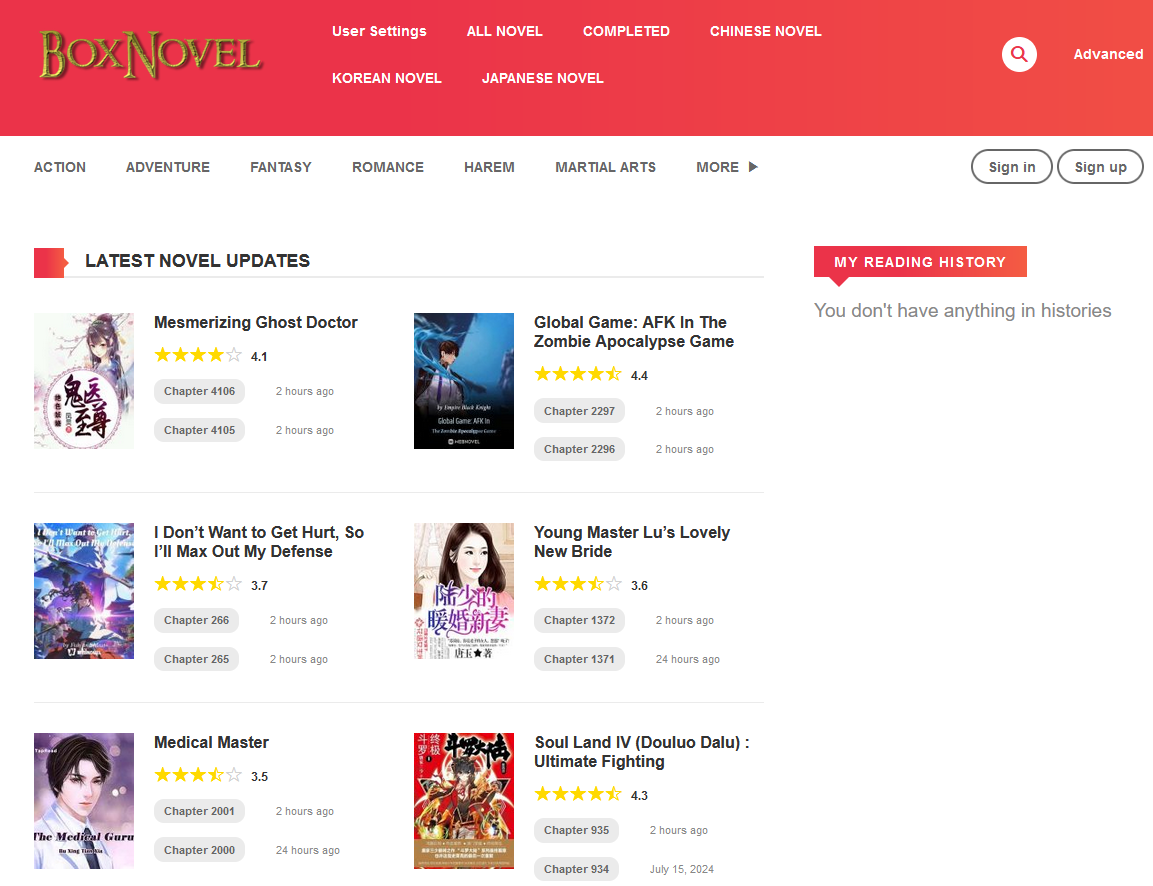Open Chapter 4106 of Mesmerizing Ghost Doctor
1153x886 pixels.
coord(199,391)
